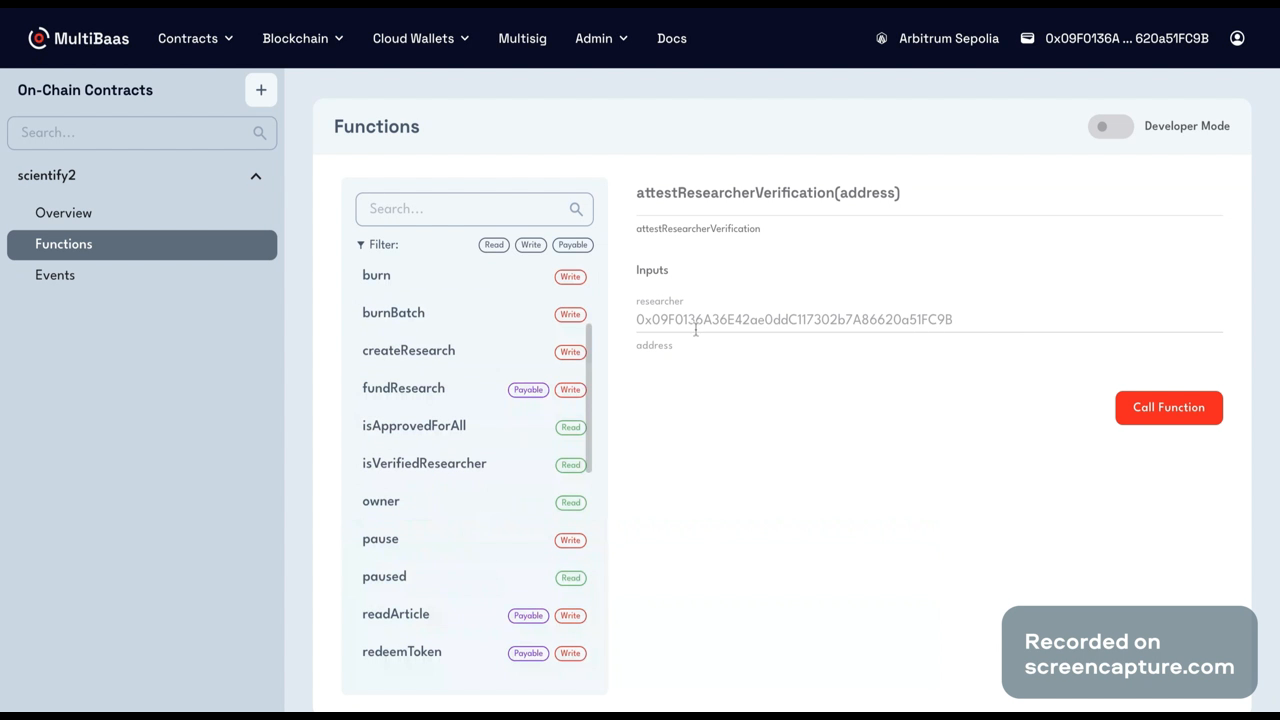Screen dimensions: 1280x720
Task: Open the Admin dropdown menu
Action: (x=602, y=38)
